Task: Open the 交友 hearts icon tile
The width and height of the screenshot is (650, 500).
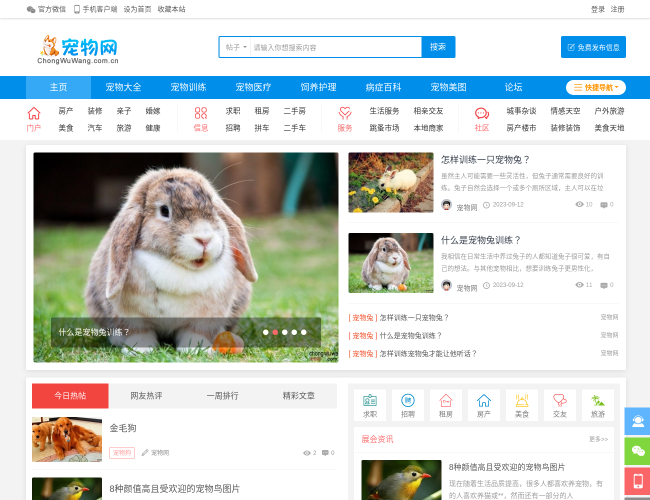Action: click(x=560, y=405)
